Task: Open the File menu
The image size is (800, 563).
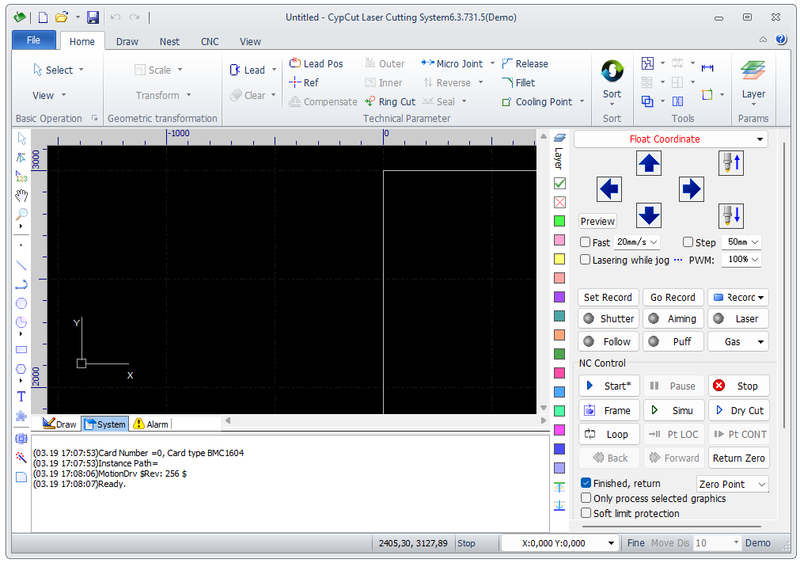Action: [x=34, y=40]
